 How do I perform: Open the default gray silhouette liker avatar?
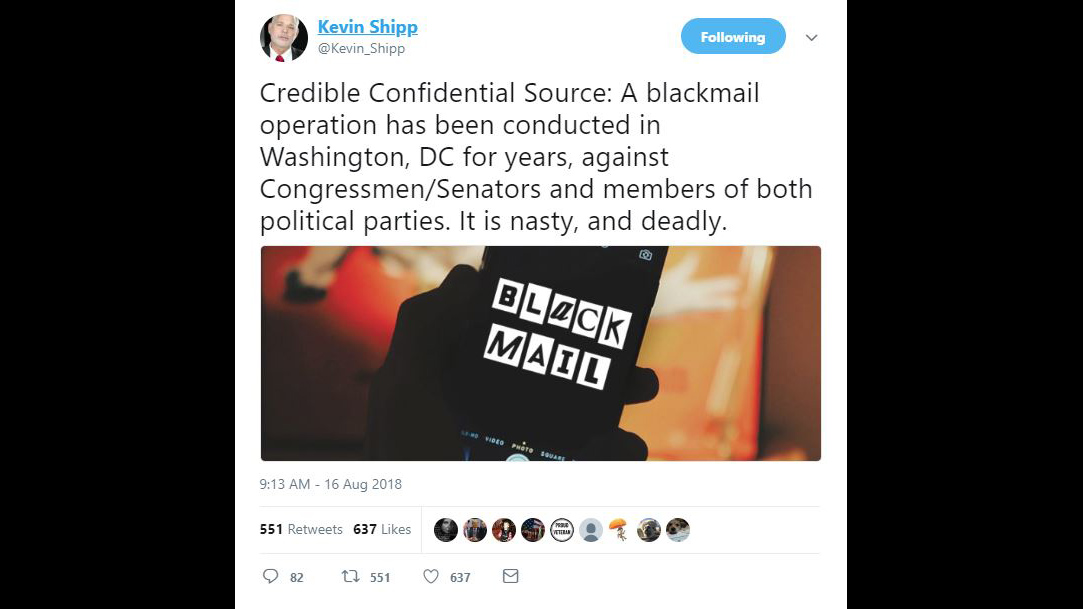pyautogui.click(x=591, y=530)
